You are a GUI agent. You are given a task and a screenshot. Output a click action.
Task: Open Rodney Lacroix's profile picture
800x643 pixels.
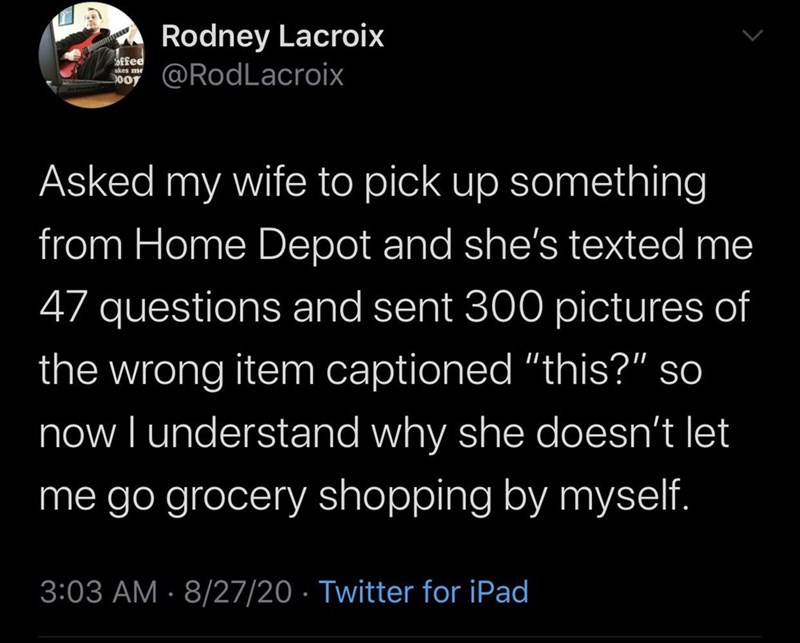(92, 55)
